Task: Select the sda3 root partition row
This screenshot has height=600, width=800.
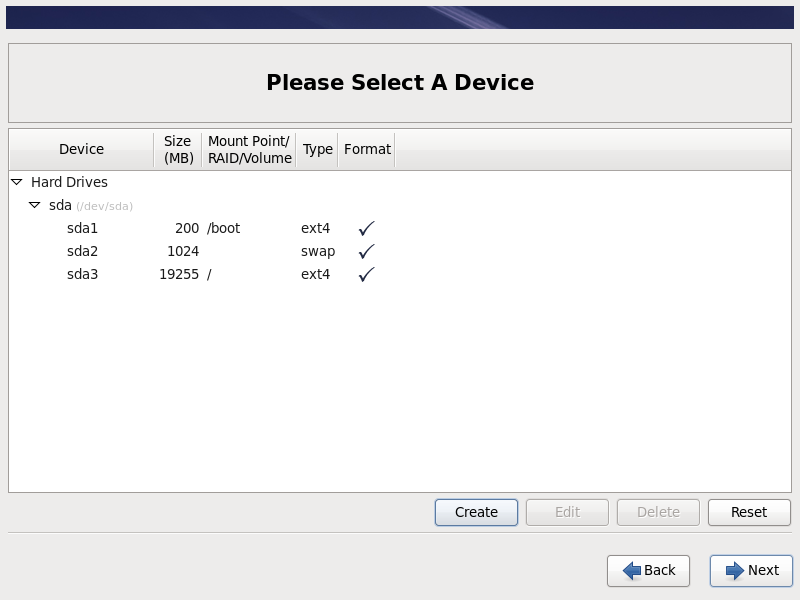Action: click(83, 274)
